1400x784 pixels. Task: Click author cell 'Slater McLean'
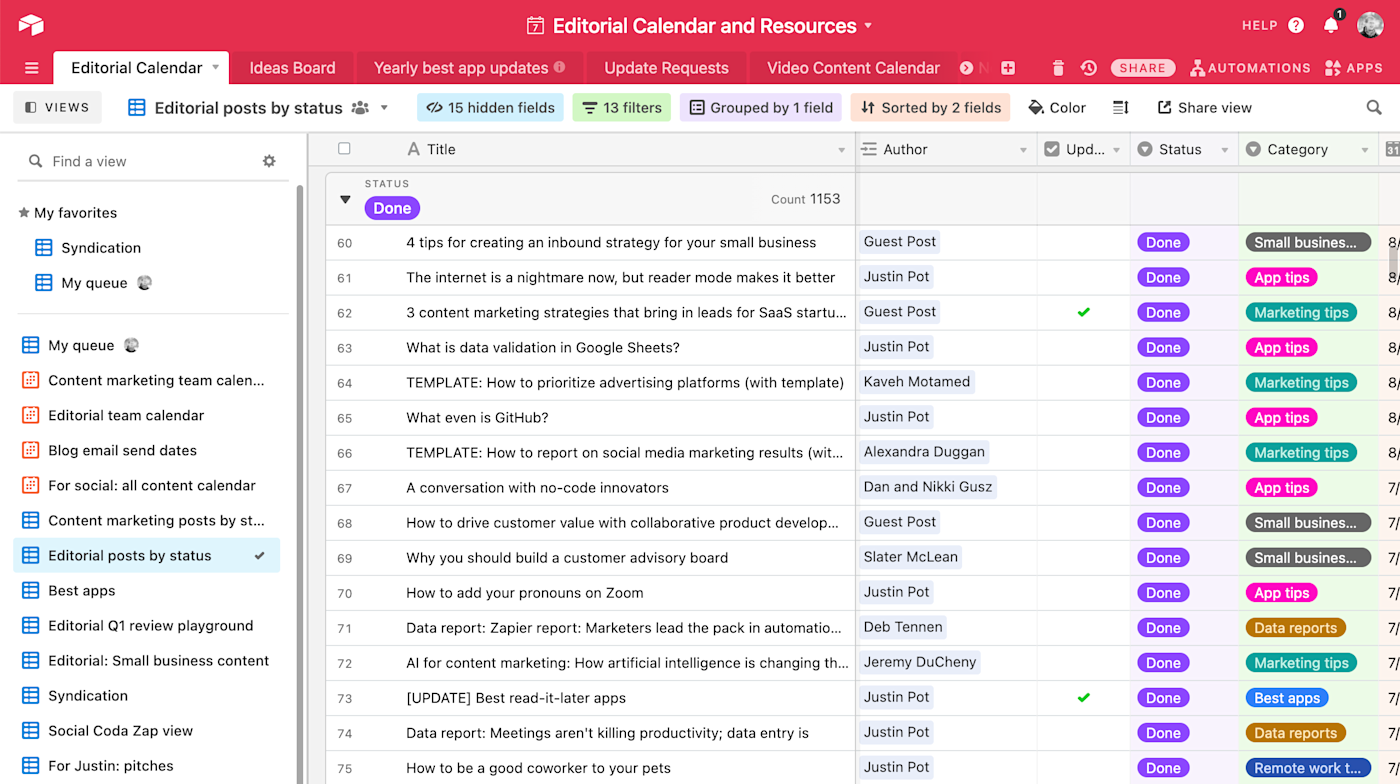910,557
